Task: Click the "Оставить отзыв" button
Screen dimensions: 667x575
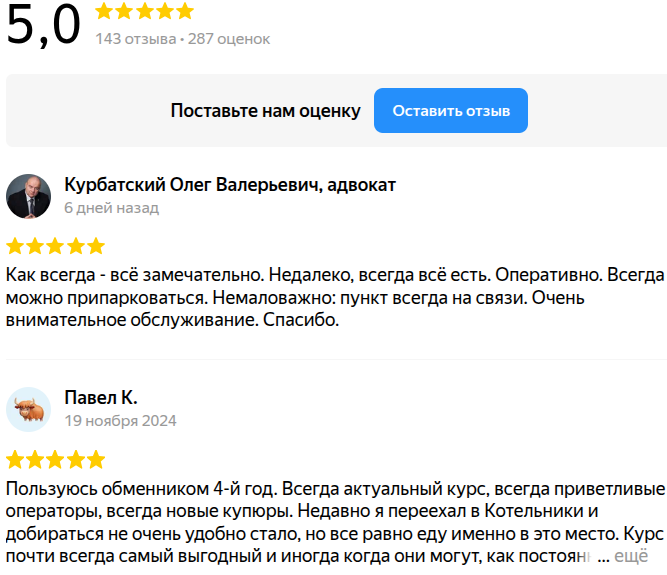Action: pos(451,111)
